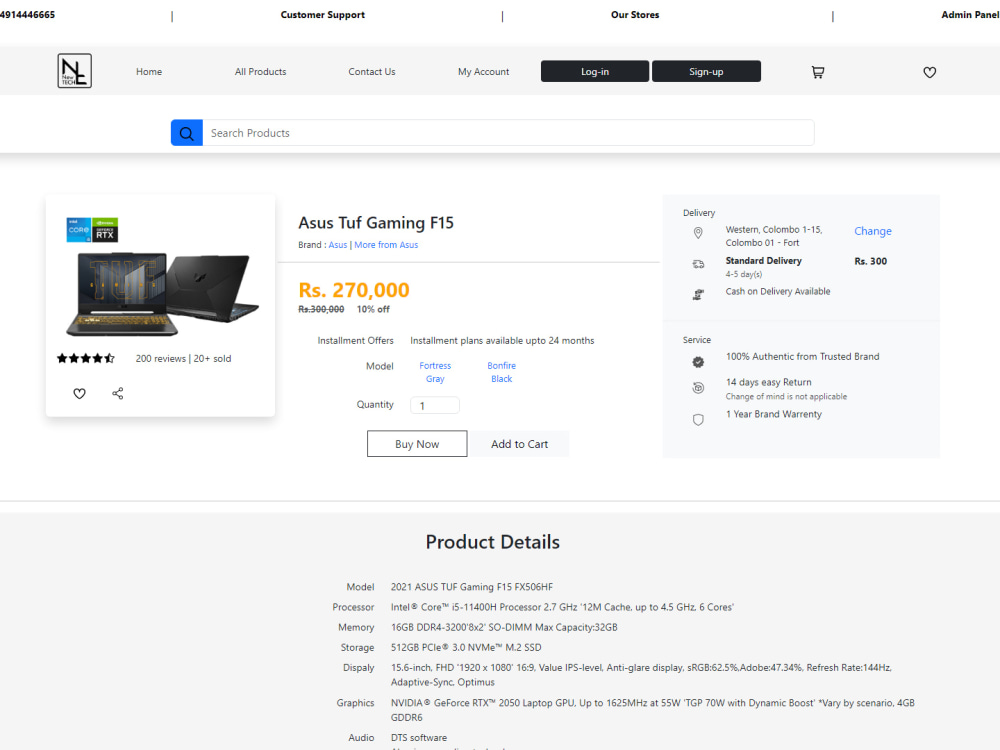Screen dimensions: 1000x750
Task: Click the Cash on Delivery icon
Action: coord(697,292)
